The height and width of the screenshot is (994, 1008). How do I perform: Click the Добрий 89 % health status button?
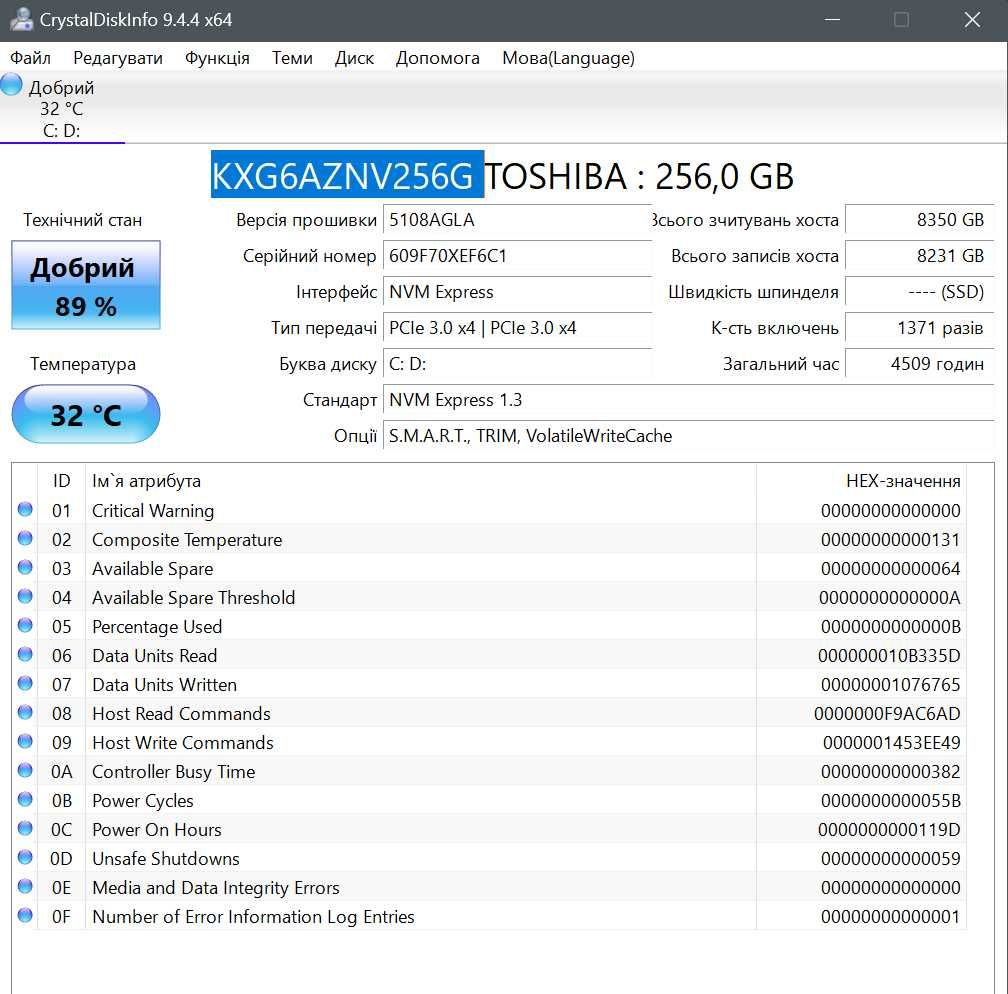coord(86,285)
